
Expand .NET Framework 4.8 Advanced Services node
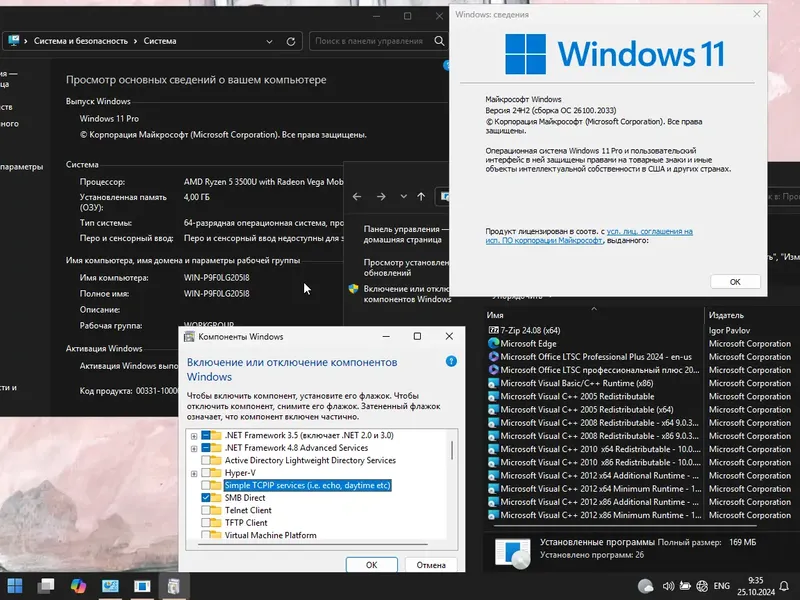tap(194, 448)
